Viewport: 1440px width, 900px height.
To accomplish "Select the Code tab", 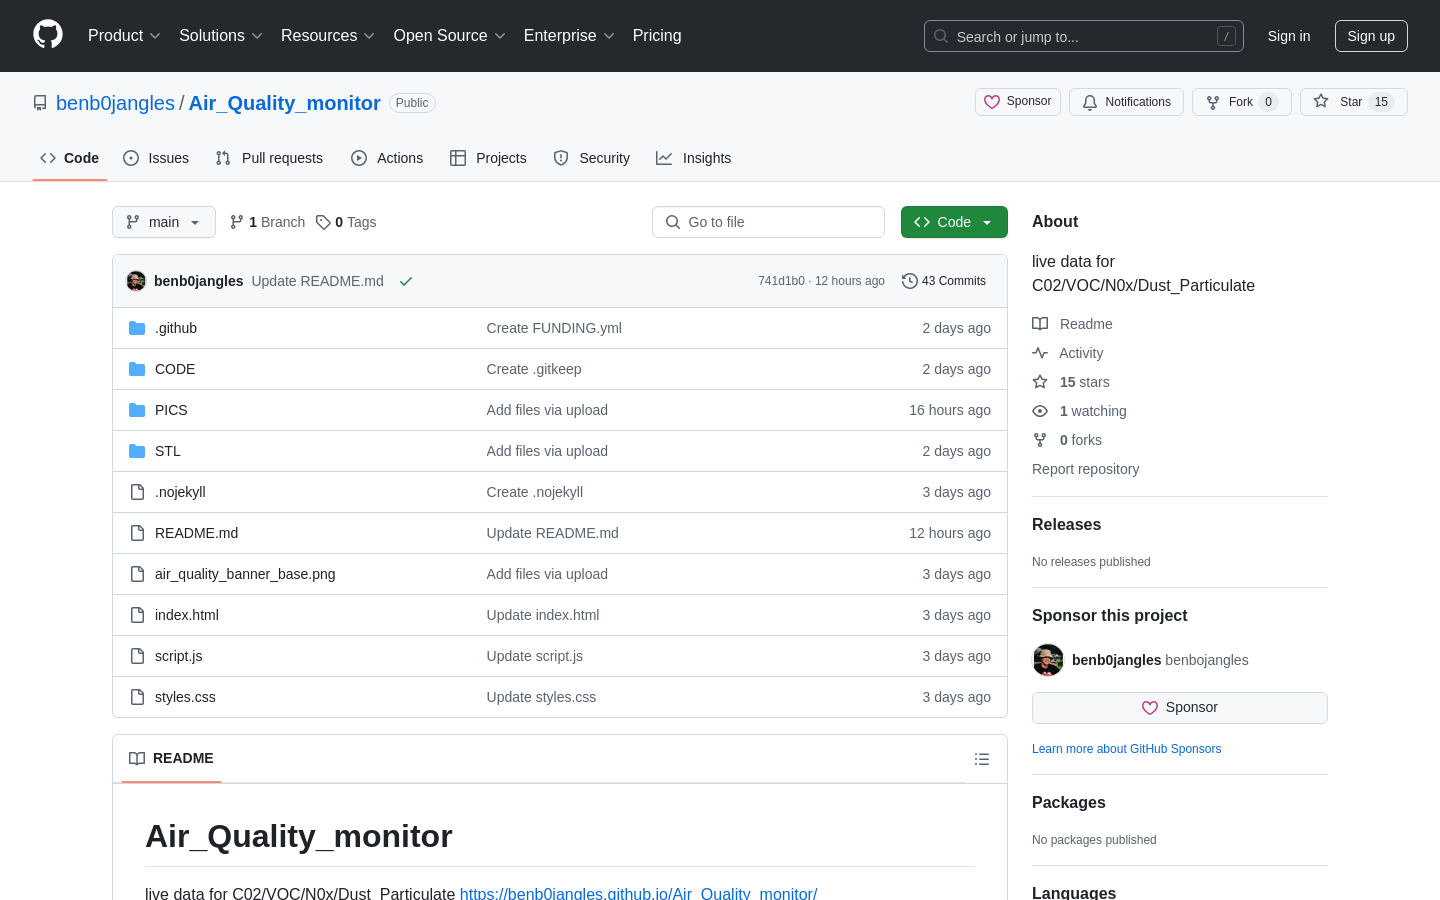I will coord(70,158).
